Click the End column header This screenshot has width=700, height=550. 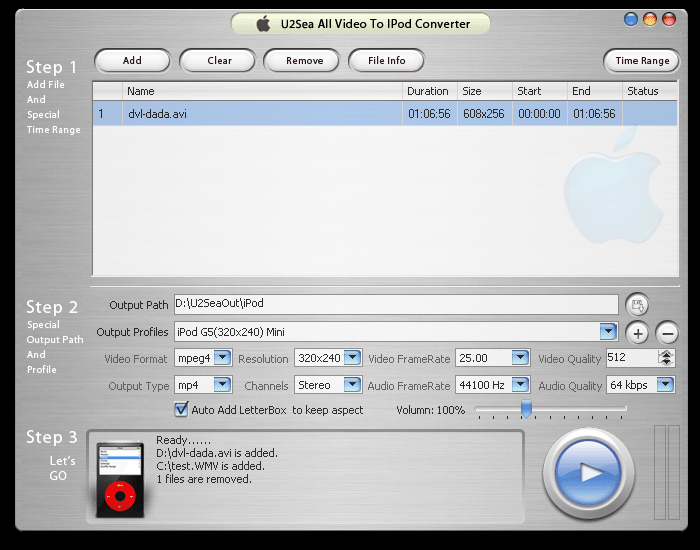[595, 91]
